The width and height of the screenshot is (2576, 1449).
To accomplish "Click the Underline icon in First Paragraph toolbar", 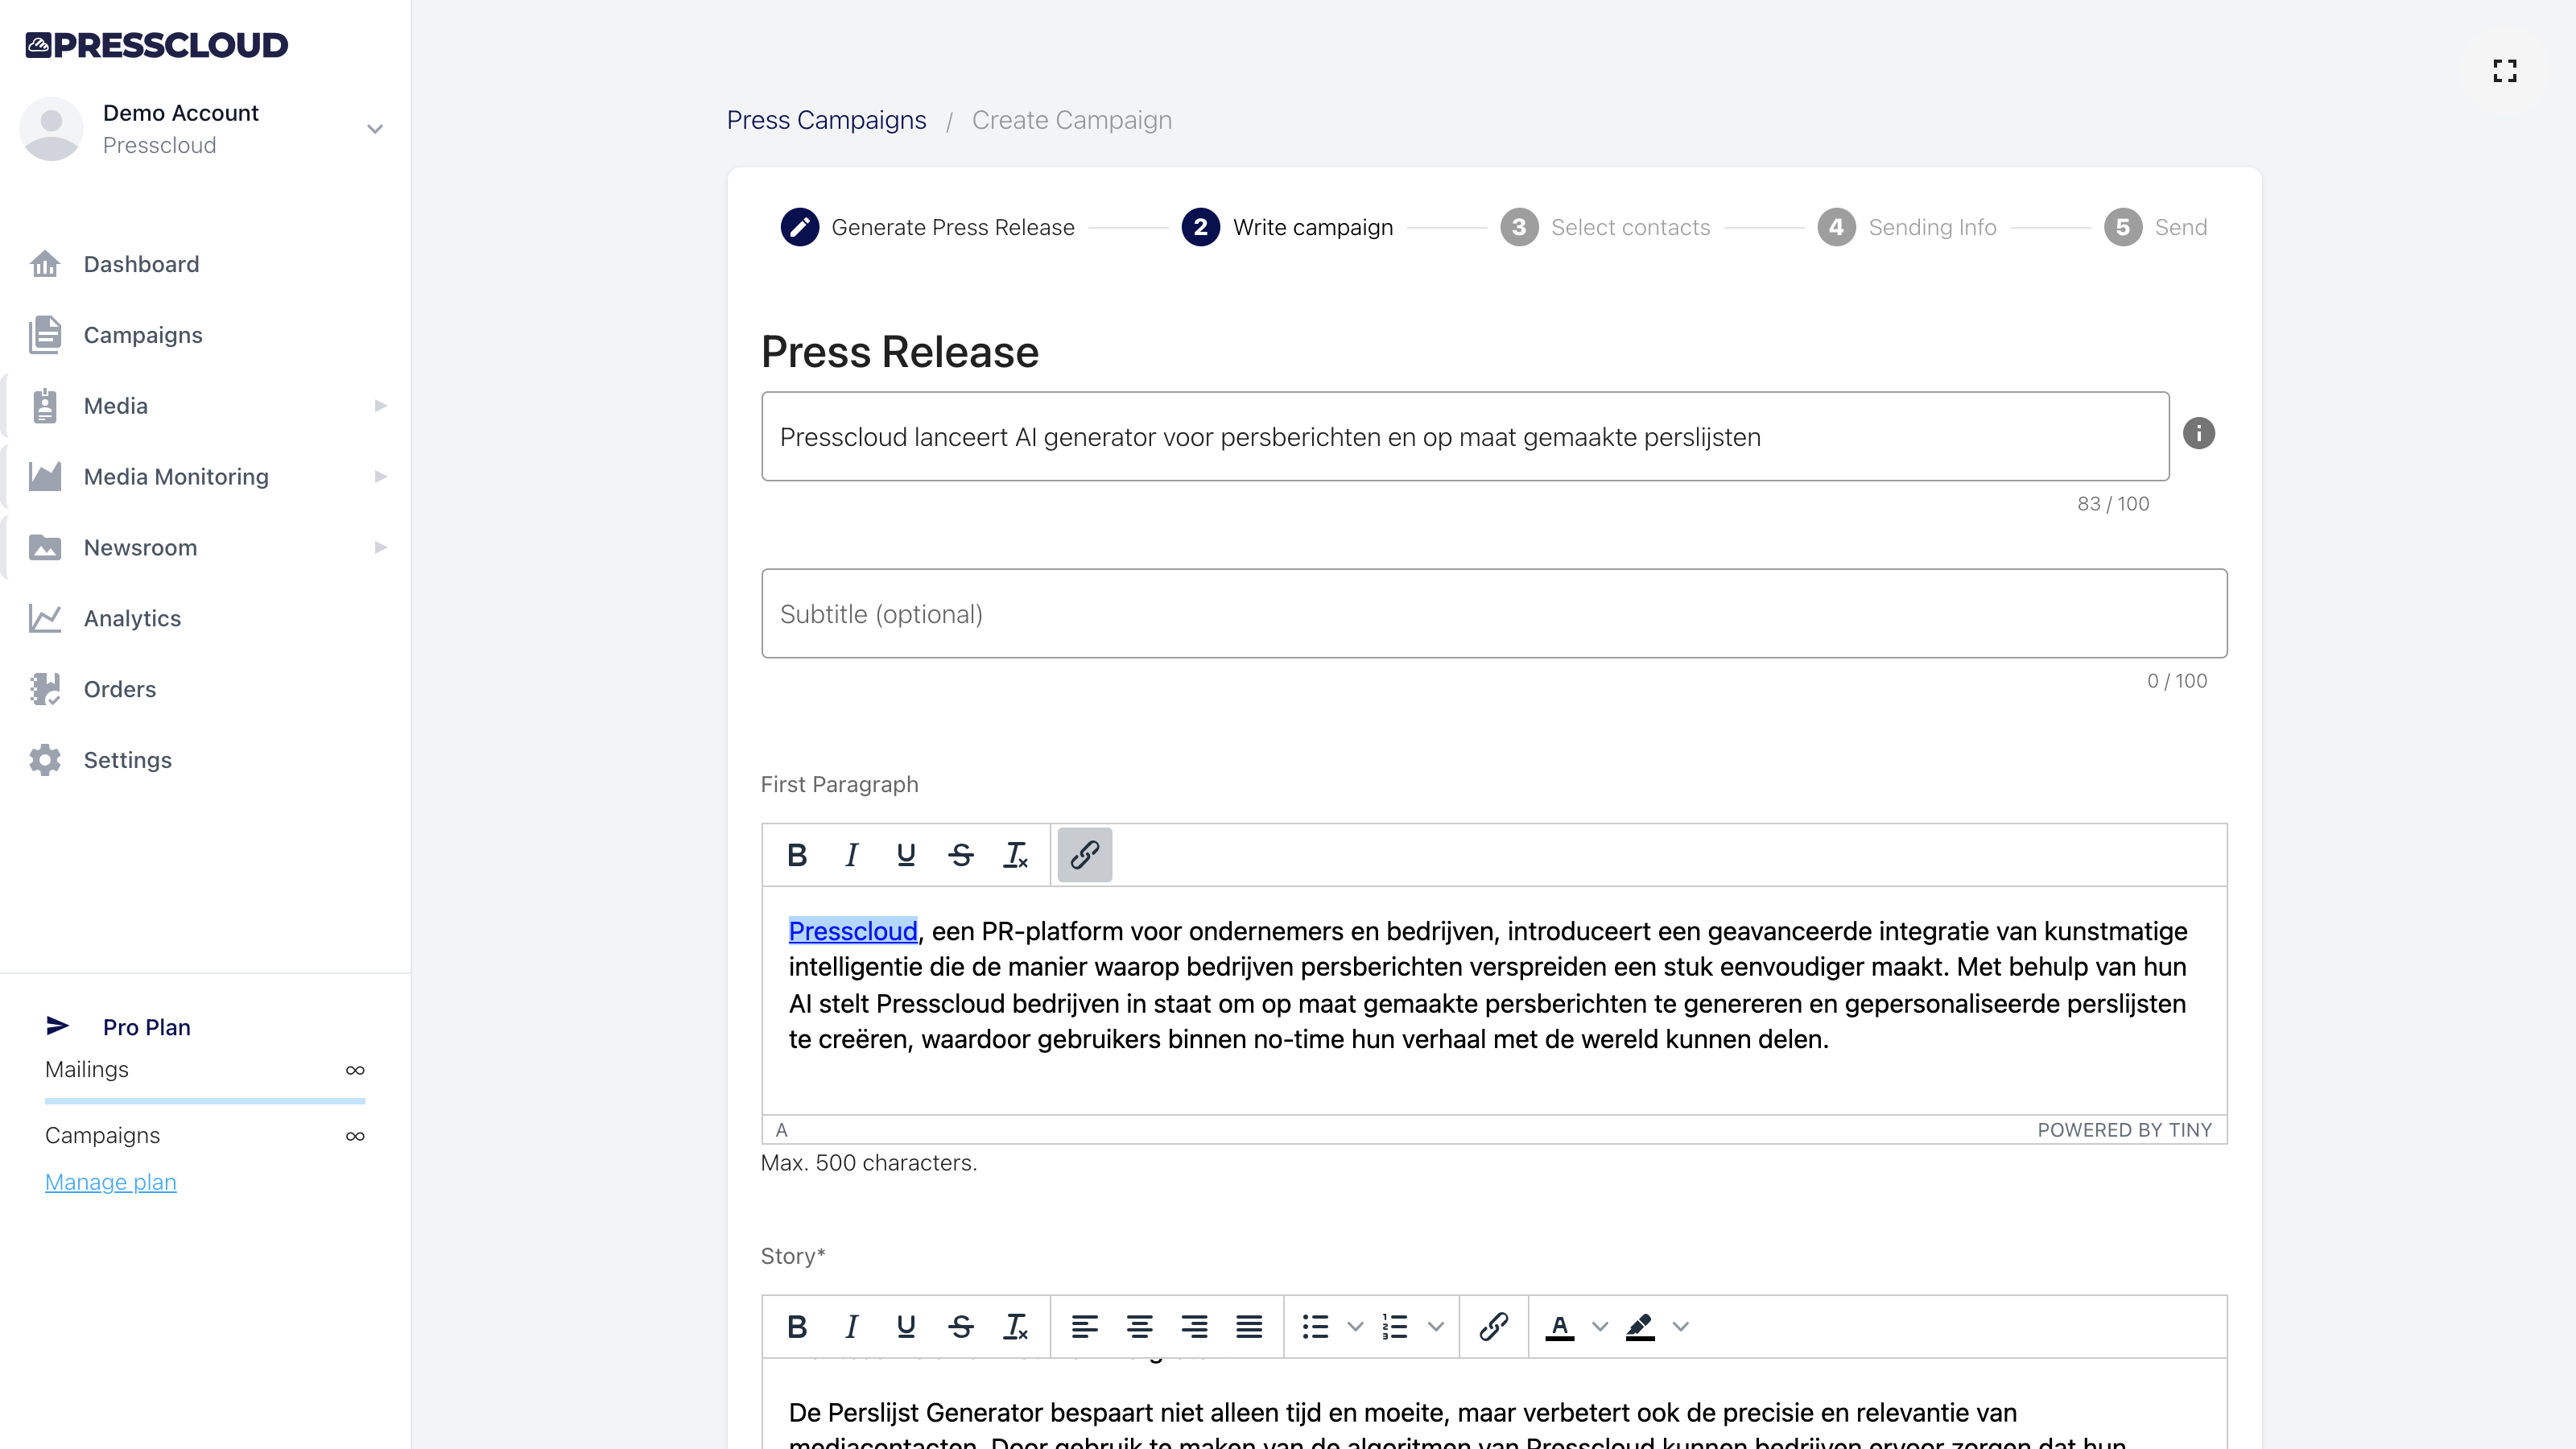I will coord(906,855).
